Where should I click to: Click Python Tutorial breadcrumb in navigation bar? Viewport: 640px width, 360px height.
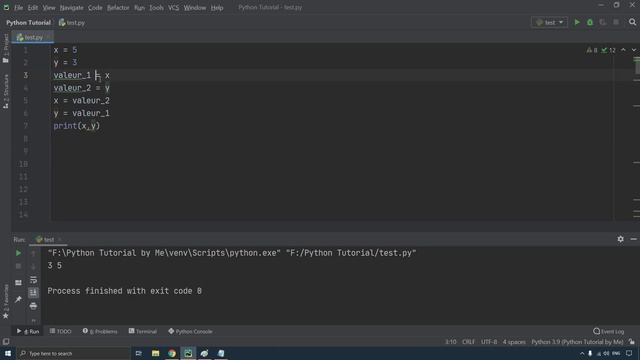pyautogui.click(x=28, y=23)
